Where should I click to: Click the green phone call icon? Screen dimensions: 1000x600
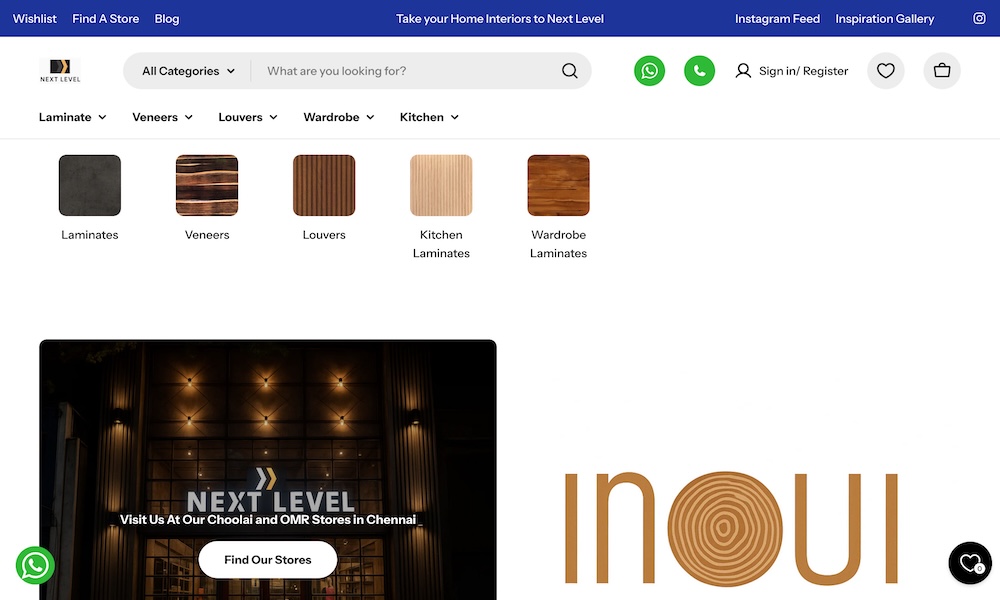(x=699, y=71)
